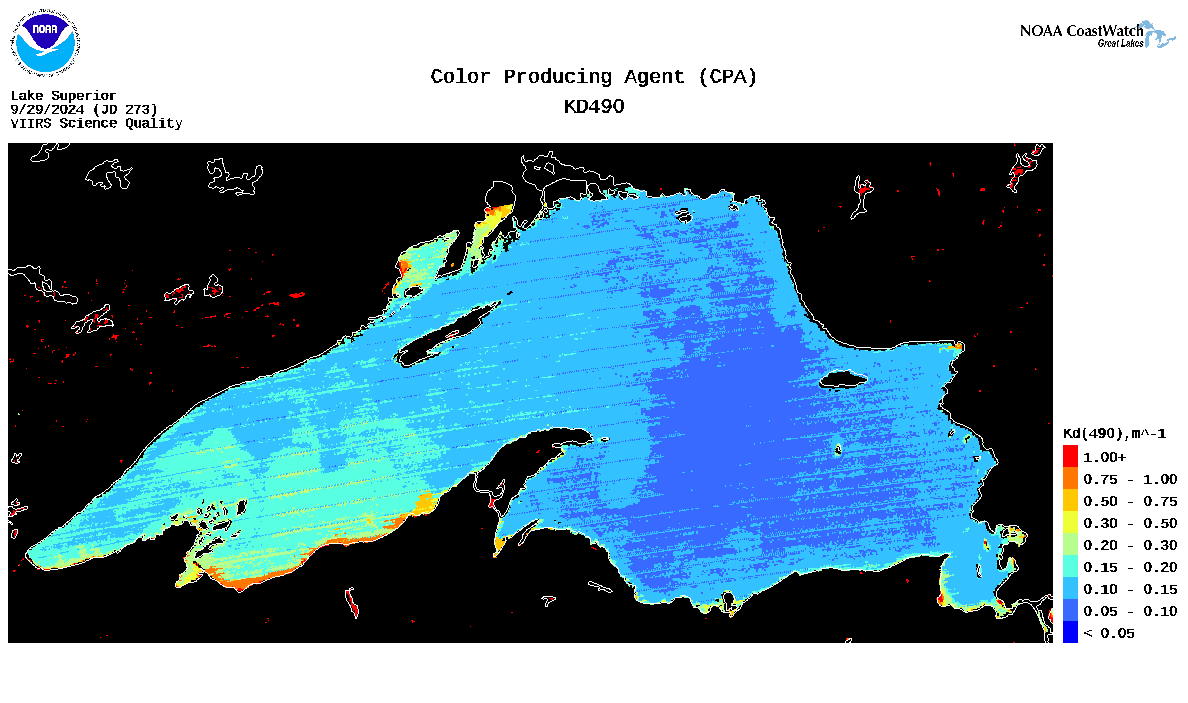Click the '0.50 - 0.75' legend label
The width and height of the screenshot is (1188, 703).
point(1130,501)
